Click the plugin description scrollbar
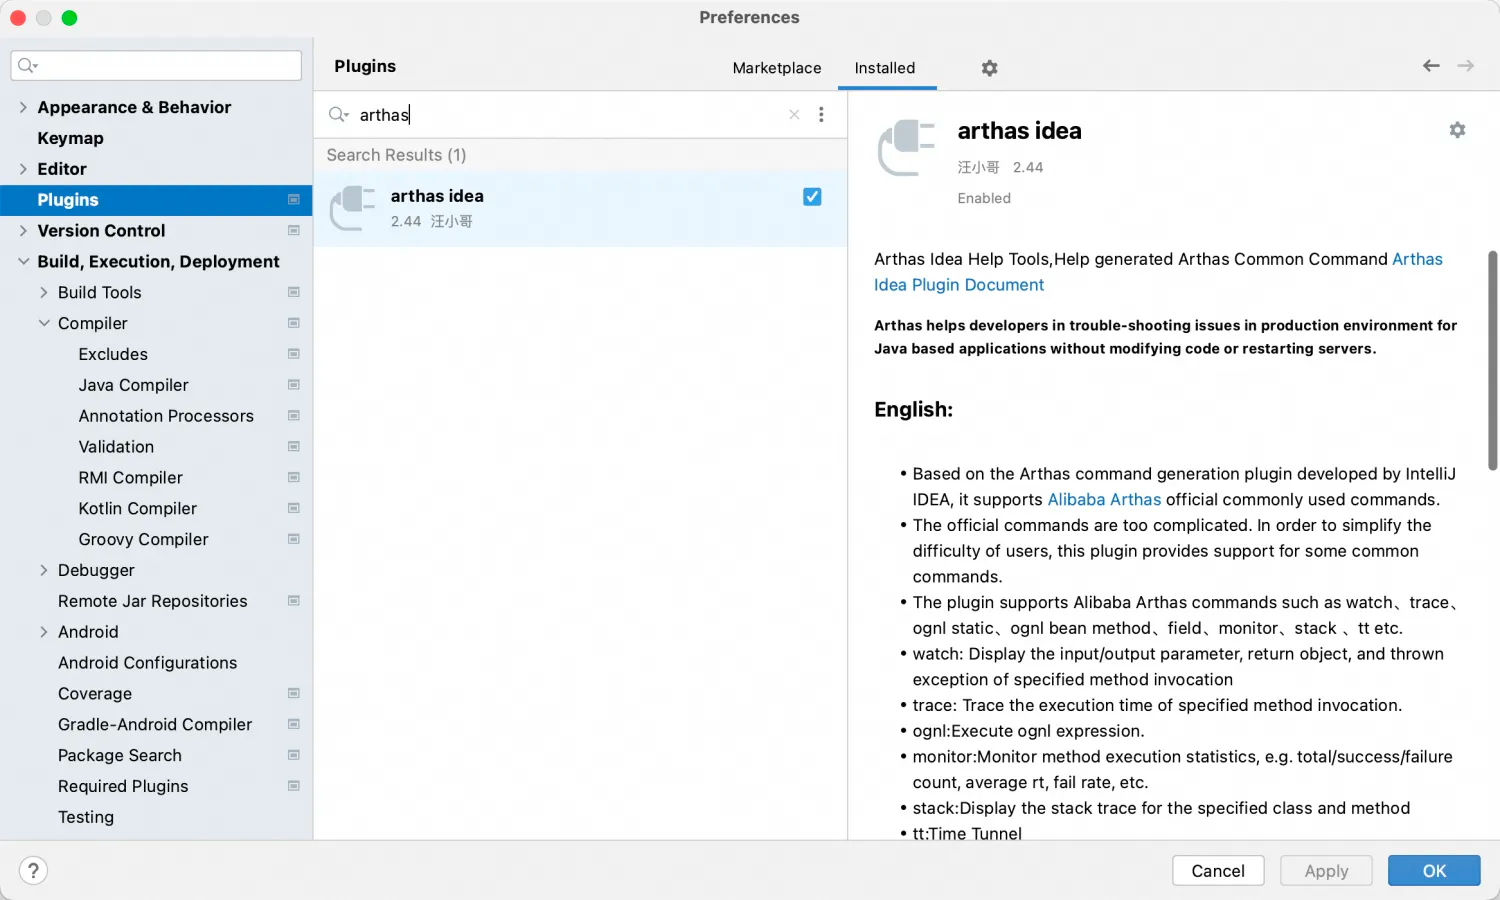The width and height of the screenshot is (1500, 900). tap(1492, 360)
